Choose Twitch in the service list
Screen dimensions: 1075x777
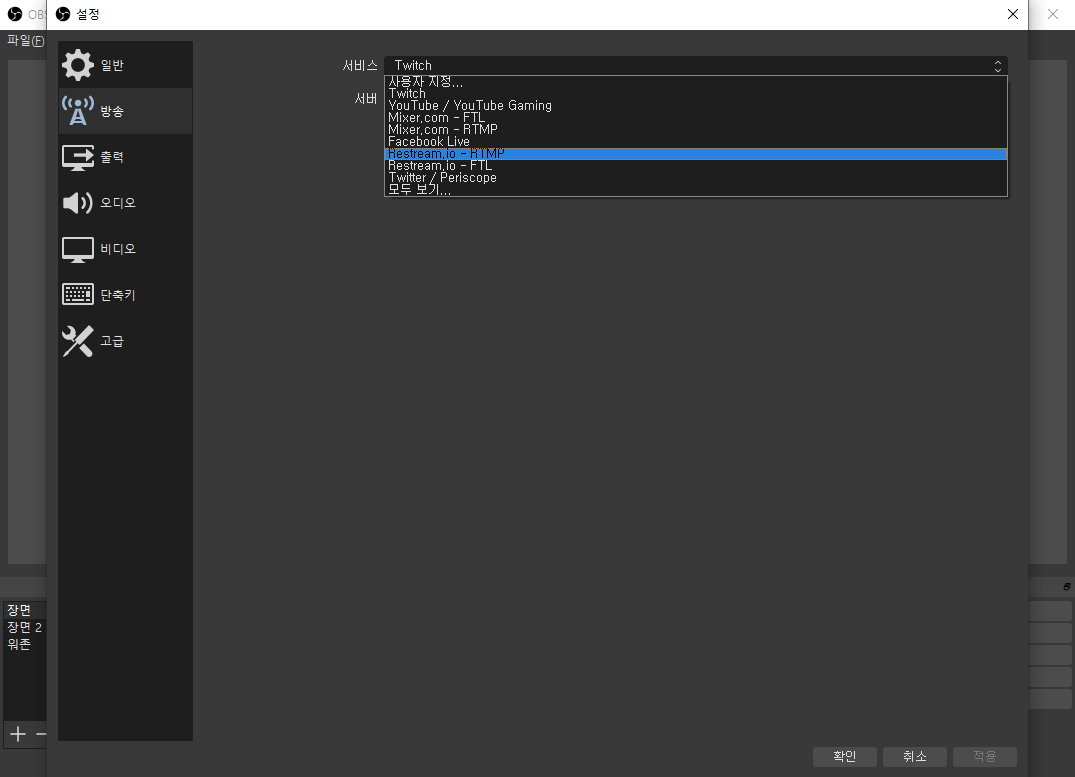pos(696,94)
